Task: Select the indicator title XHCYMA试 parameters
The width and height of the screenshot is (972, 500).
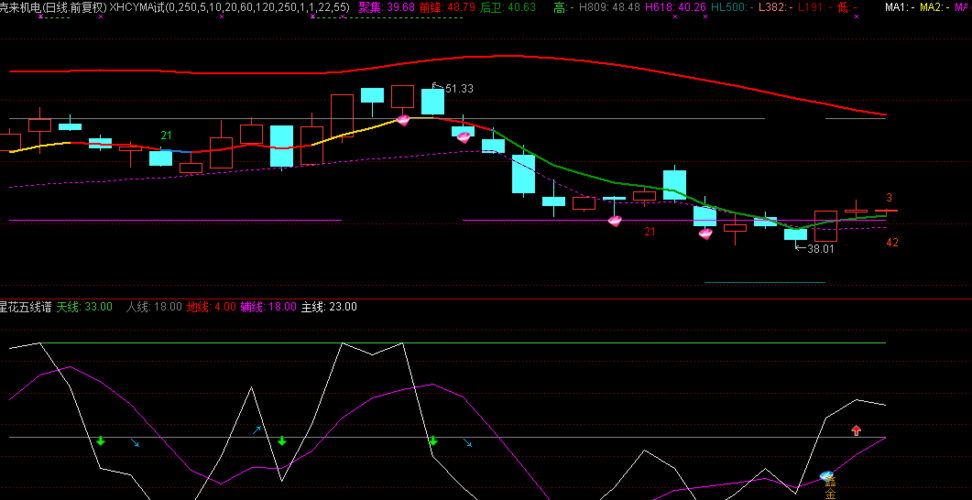Action: 229,7
